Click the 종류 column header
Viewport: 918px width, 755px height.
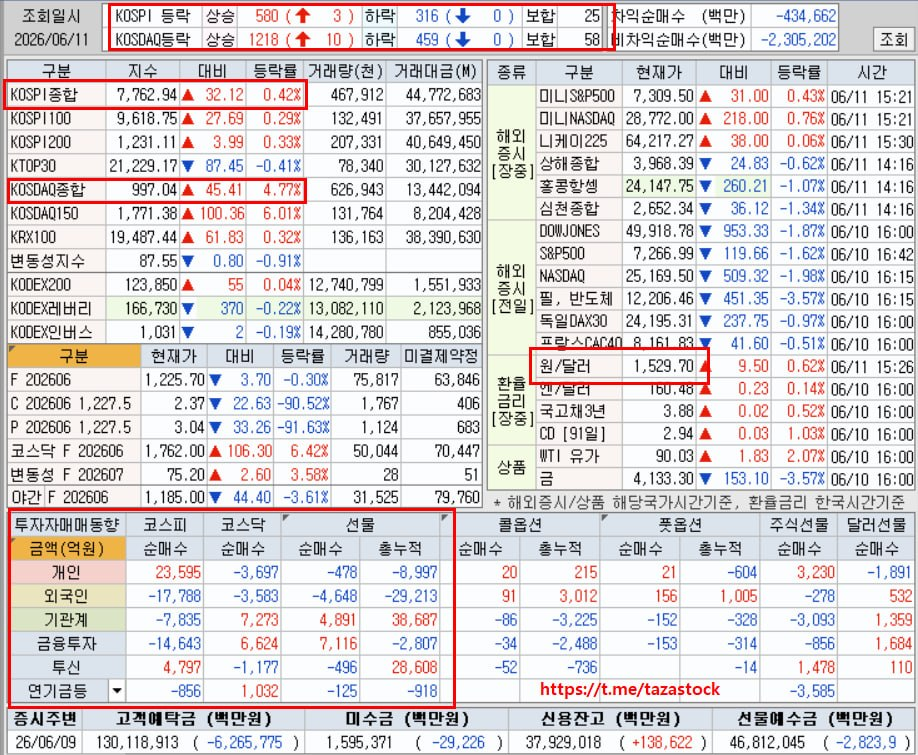tap(511, 72)
